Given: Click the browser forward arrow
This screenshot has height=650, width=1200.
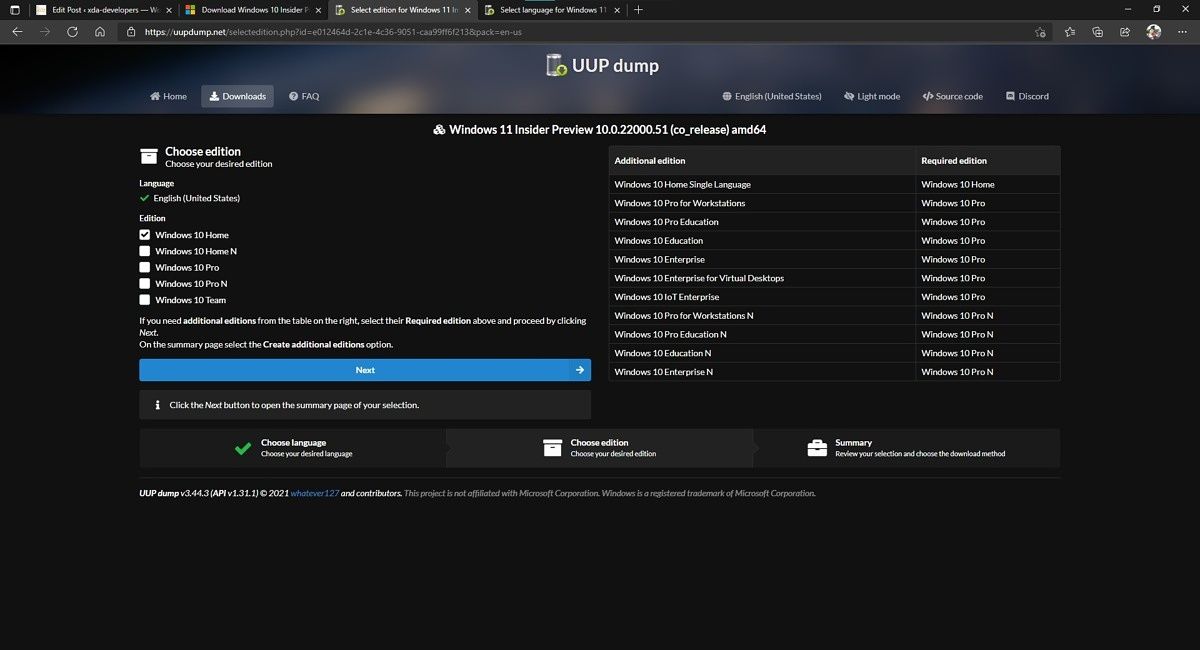Looking at the screenshot, I should [45, 31].
